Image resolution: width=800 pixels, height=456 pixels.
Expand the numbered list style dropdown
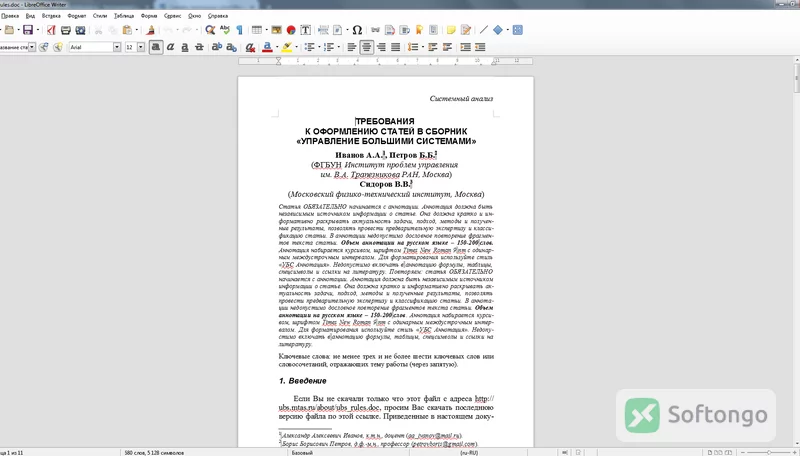click(x=339, y=47)
